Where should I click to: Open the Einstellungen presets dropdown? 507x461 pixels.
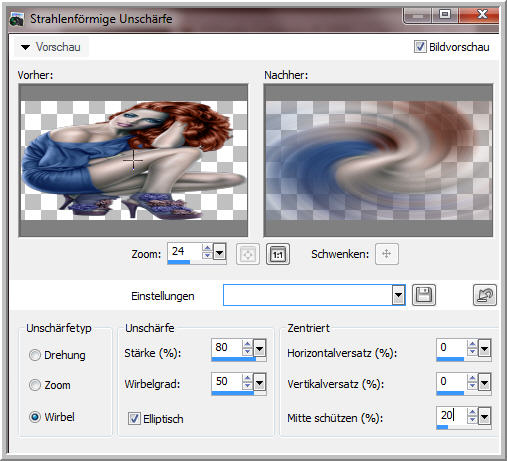[x=398, y=295]
